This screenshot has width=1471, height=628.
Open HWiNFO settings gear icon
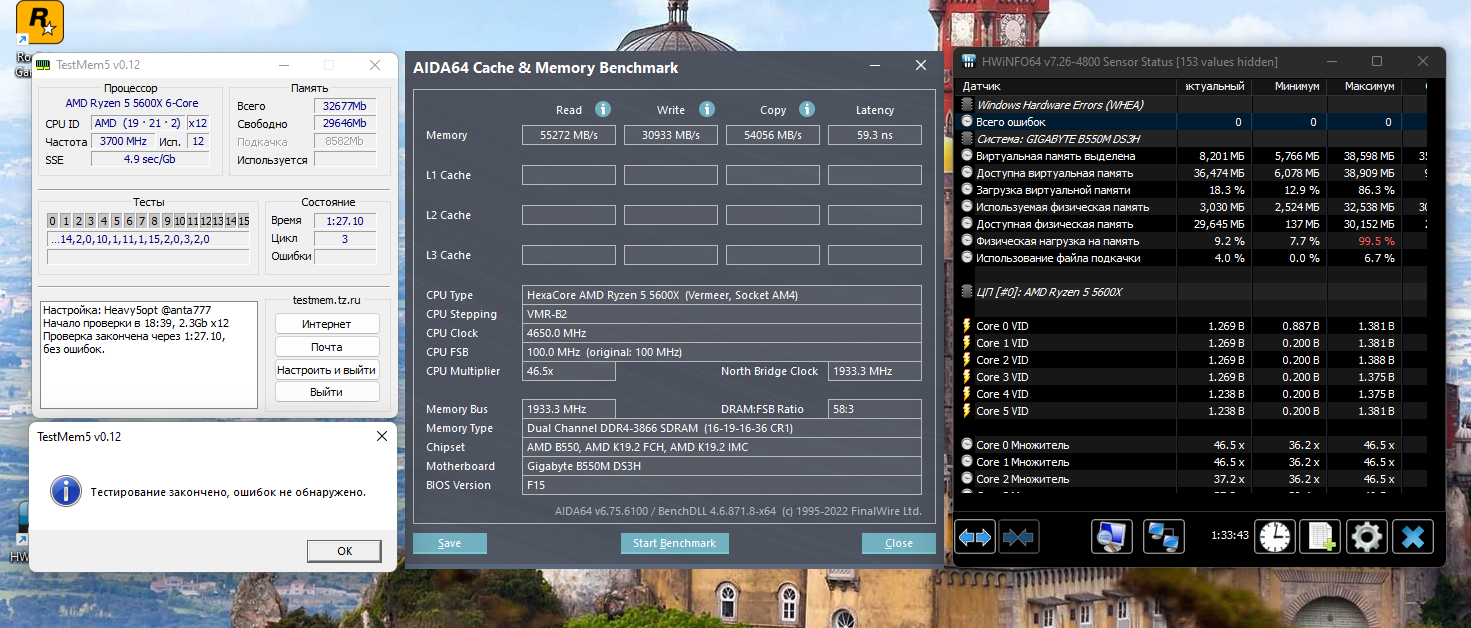1366,537
